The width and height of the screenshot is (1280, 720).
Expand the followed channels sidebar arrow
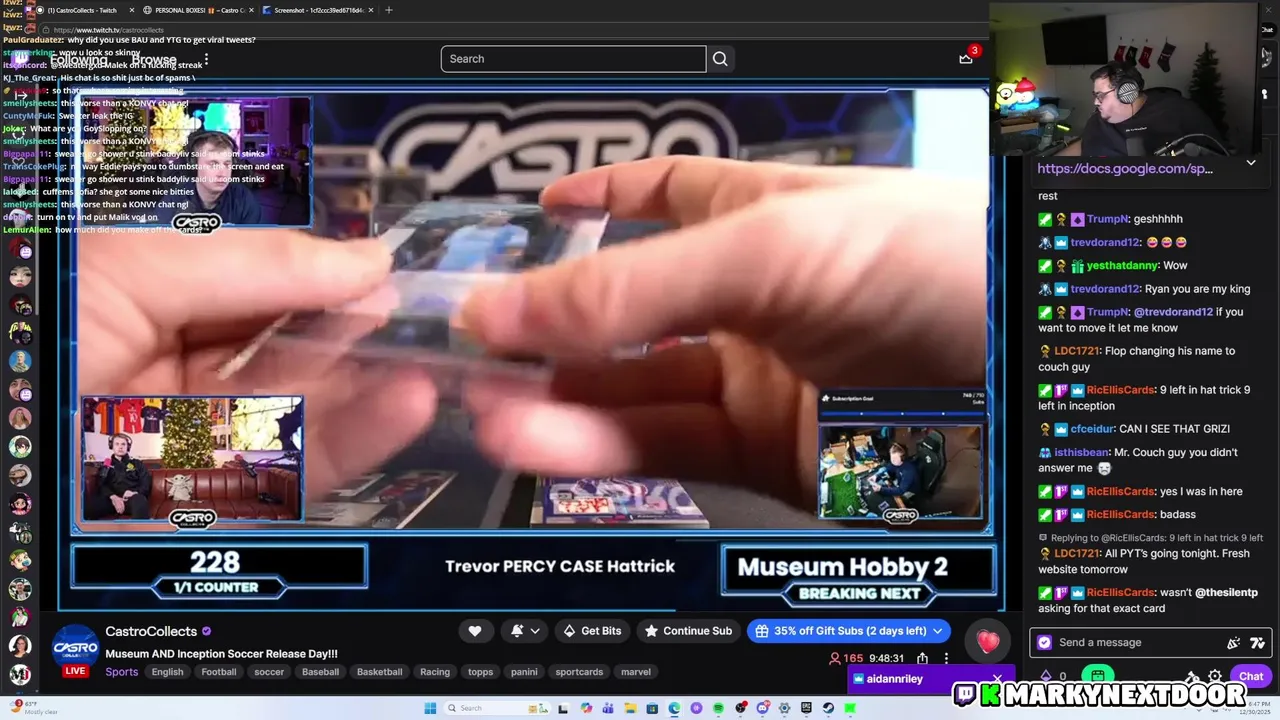(x=20, y=95)
